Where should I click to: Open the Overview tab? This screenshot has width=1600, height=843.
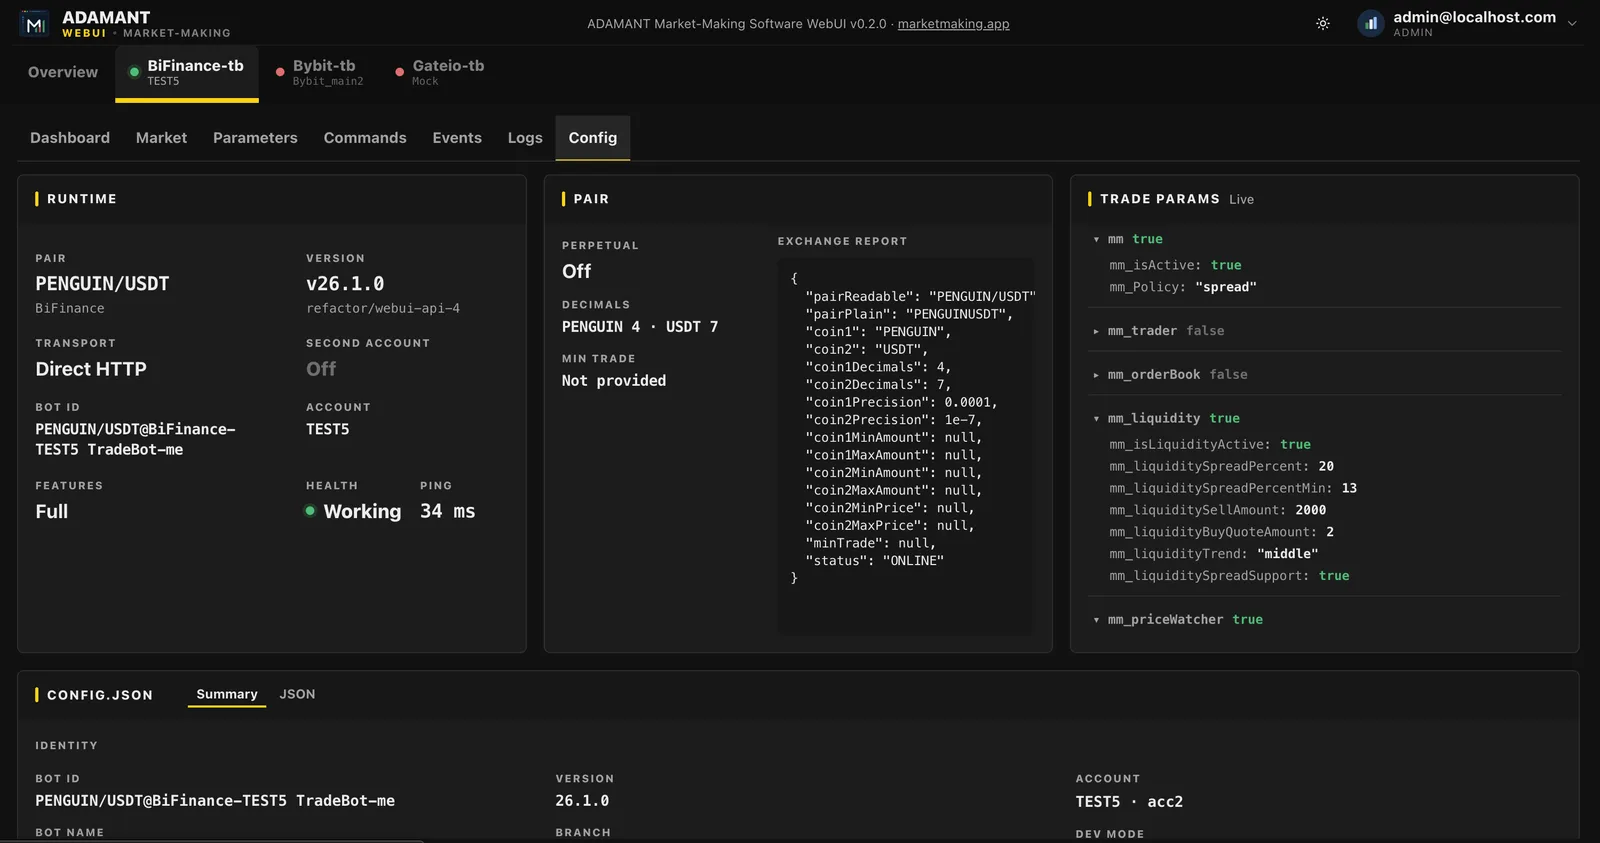coord(63,72)
